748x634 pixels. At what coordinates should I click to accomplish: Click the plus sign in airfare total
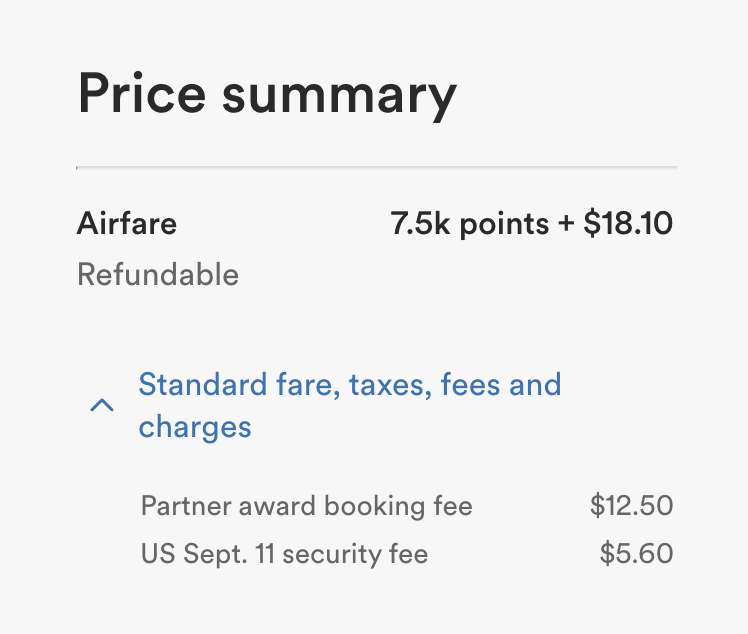[x=567, y=224]
